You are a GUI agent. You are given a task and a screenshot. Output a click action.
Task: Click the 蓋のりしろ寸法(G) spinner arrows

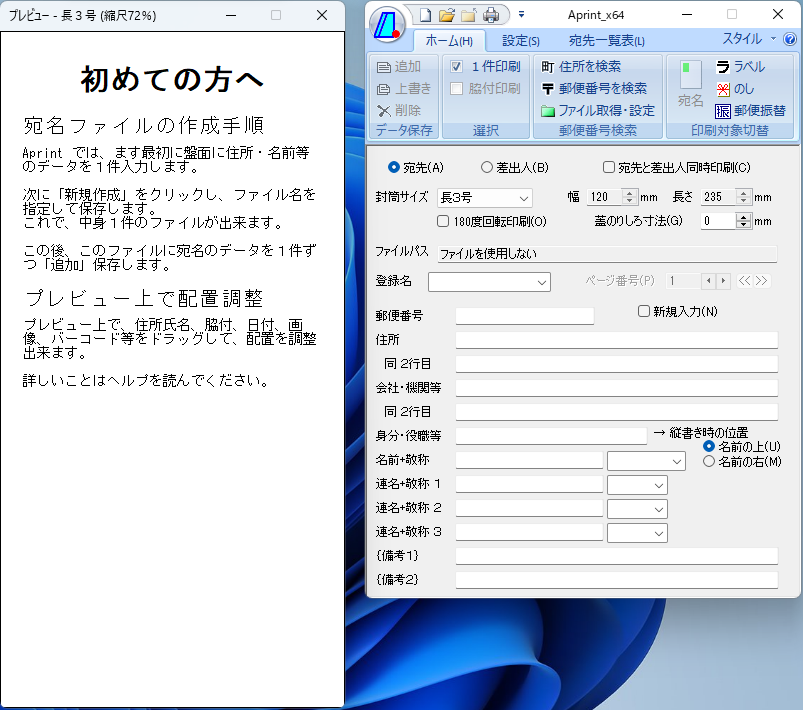click(x=743, y=221)
